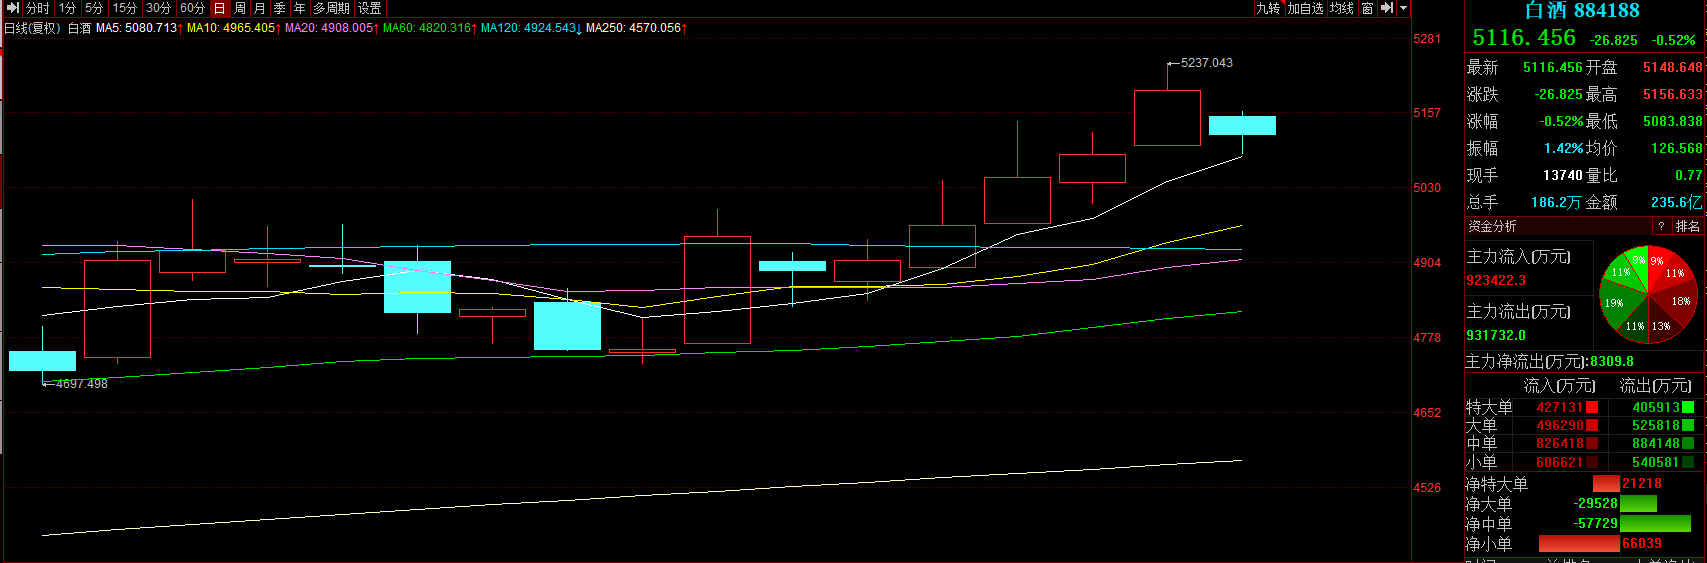Click the red 特大单 inflow indicator square
Viewport: 1707px width, 563px height.
tap(1592, 408)
